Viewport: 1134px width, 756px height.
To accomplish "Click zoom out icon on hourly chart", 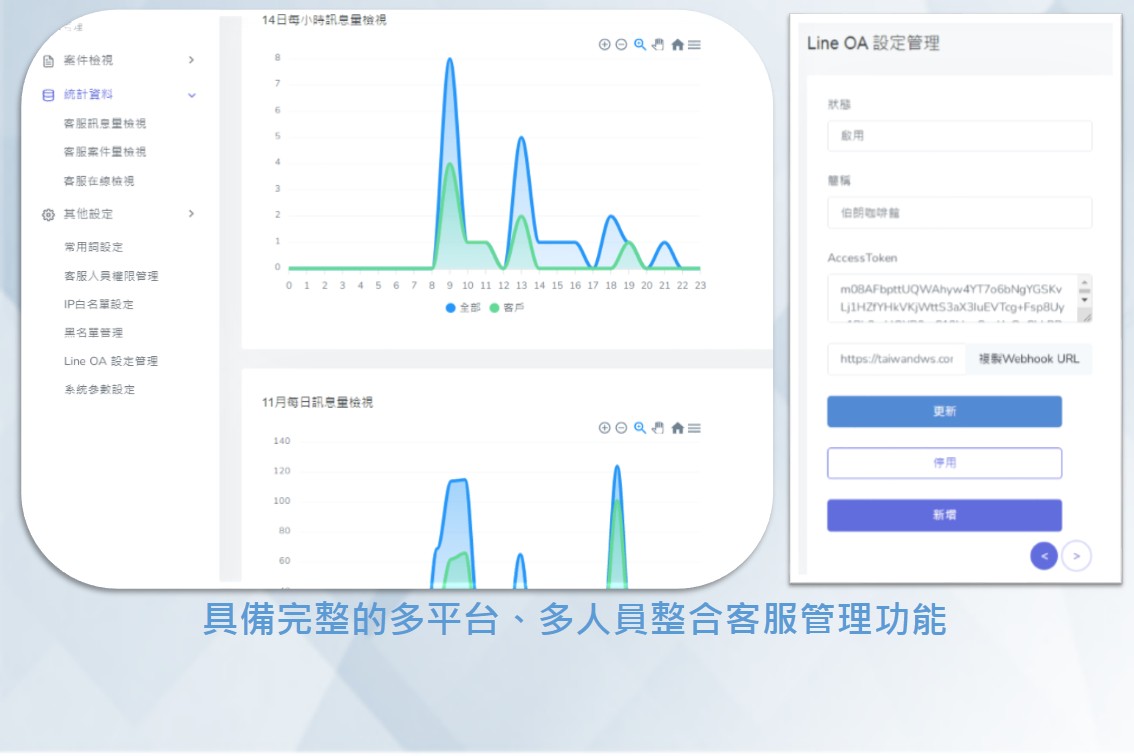I will pyautogui.click(x=621, y=44).
